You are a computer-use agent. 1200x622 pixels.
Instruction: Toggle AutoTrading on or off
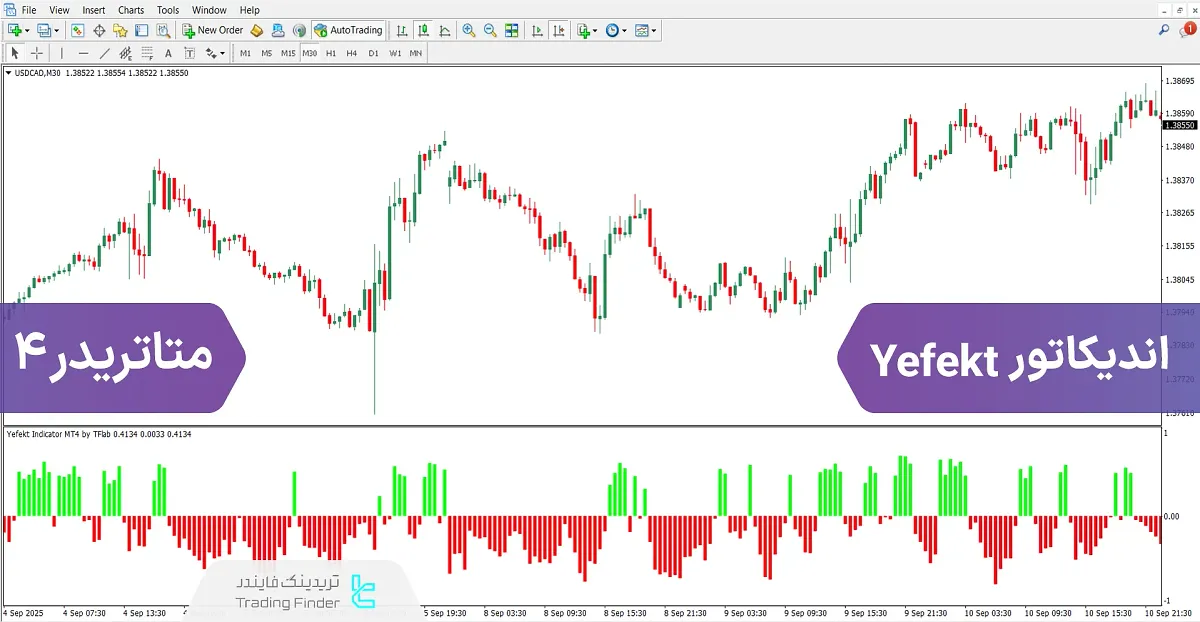coord(348,30)
